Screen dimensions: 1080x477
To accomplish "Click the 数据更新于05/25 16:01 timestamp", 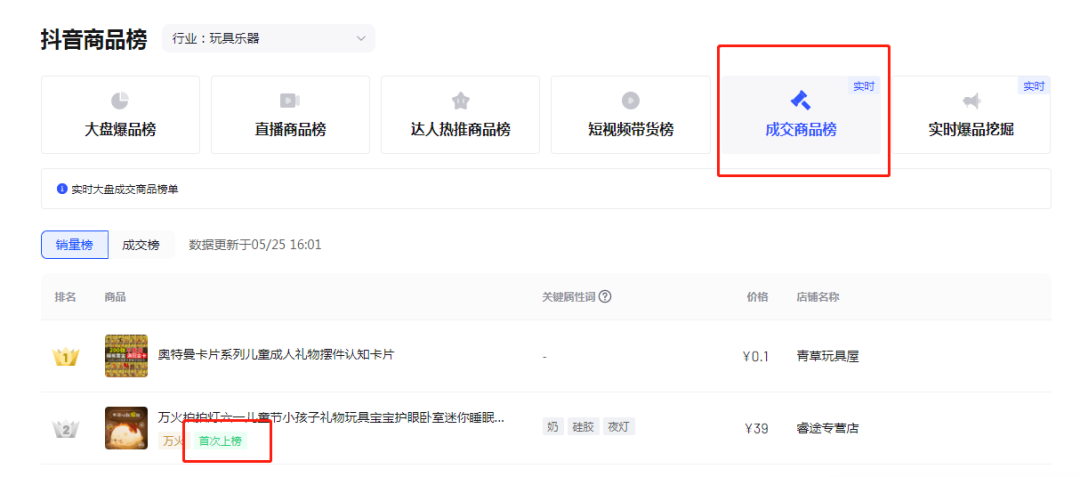I will point(255,244).
